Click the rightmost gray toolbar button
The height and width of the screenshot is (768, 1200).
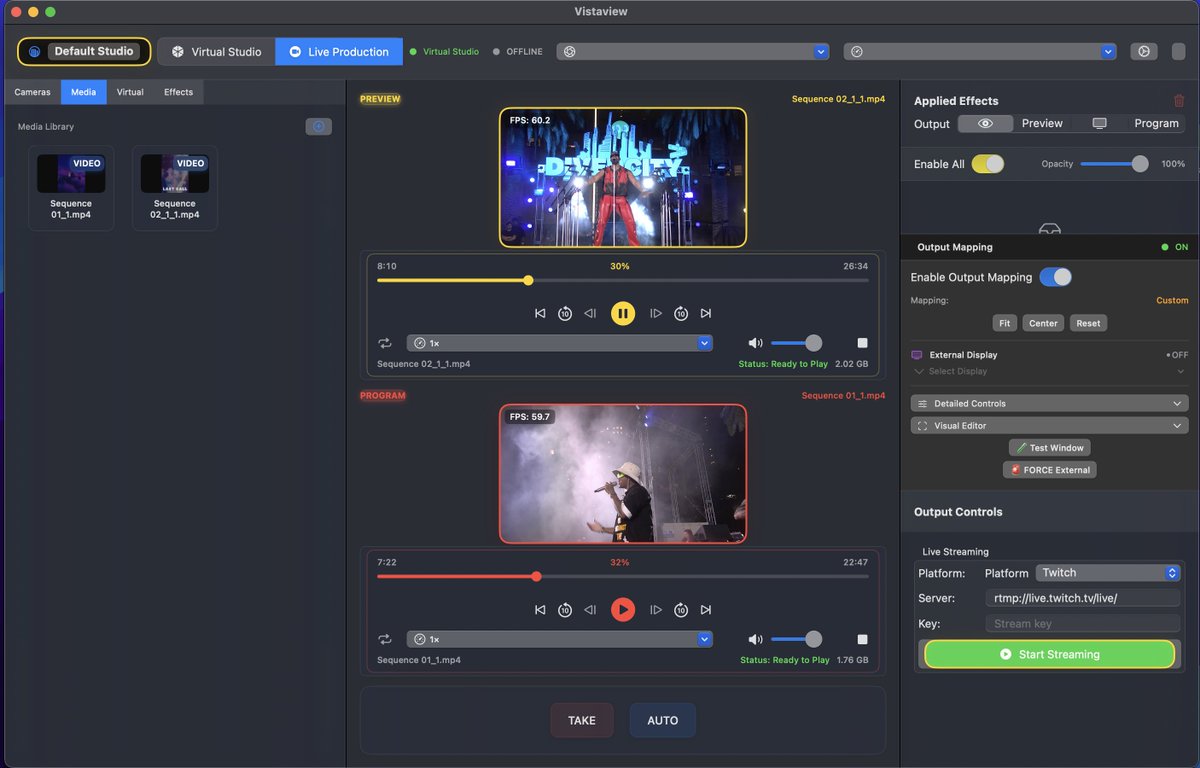1178,51
